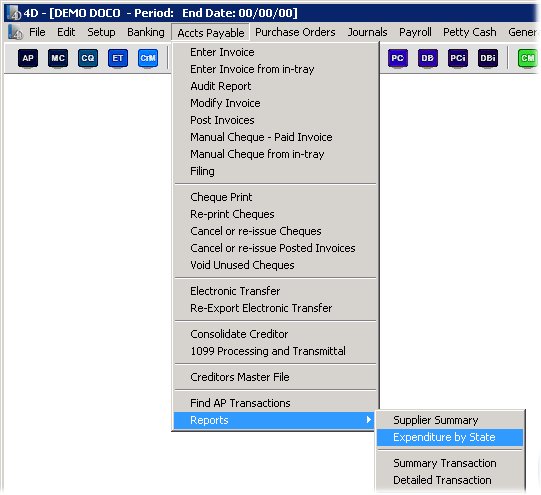Viewport: 541px width, 495px height.
Task: Open the DBi toolbar icon
Action: click(488, 58)
